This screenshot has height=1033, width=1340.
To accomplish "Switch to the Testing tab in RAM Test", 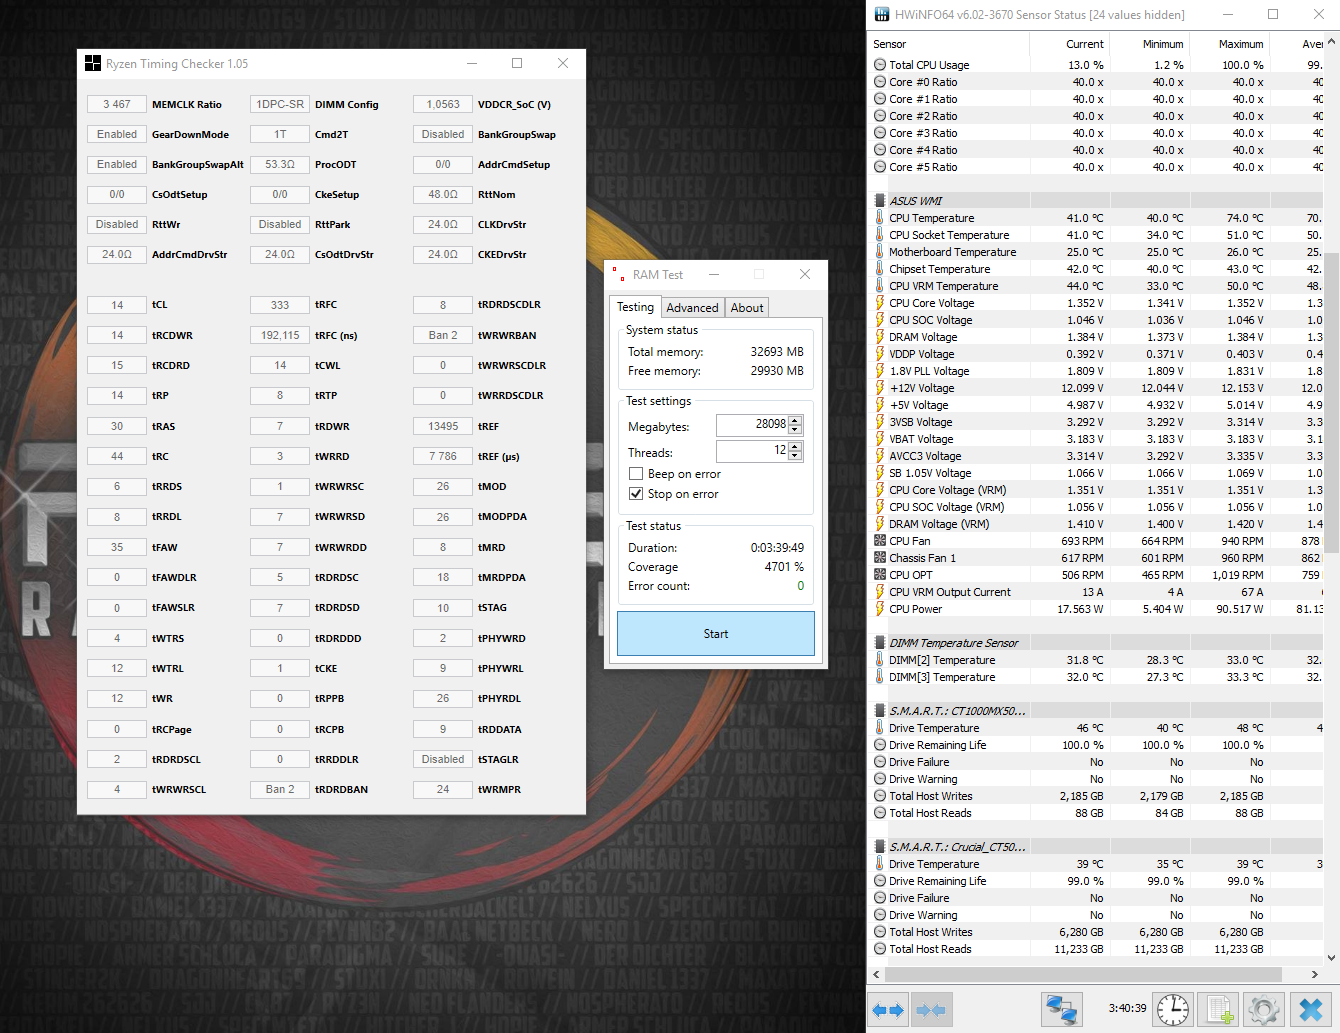I will point(635,307).
